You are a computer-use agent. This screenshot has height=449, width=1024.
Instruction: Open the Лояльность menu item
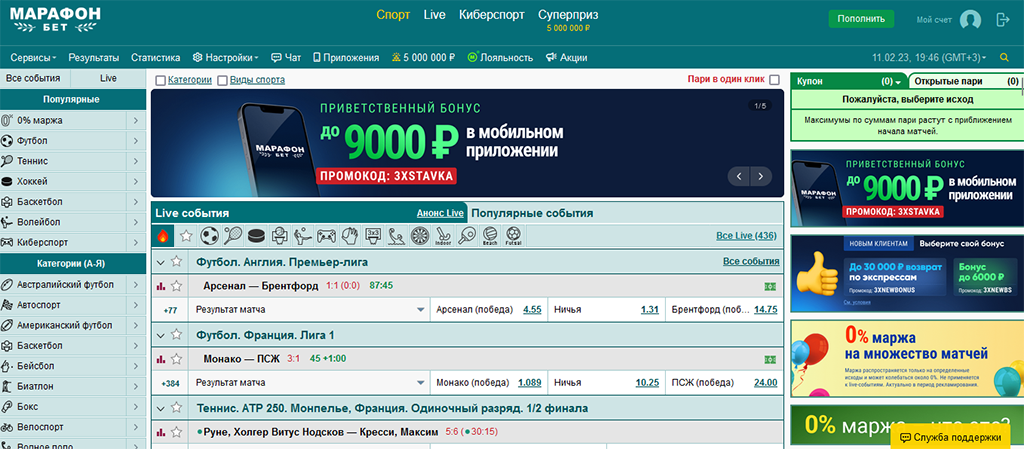point(500,57)
